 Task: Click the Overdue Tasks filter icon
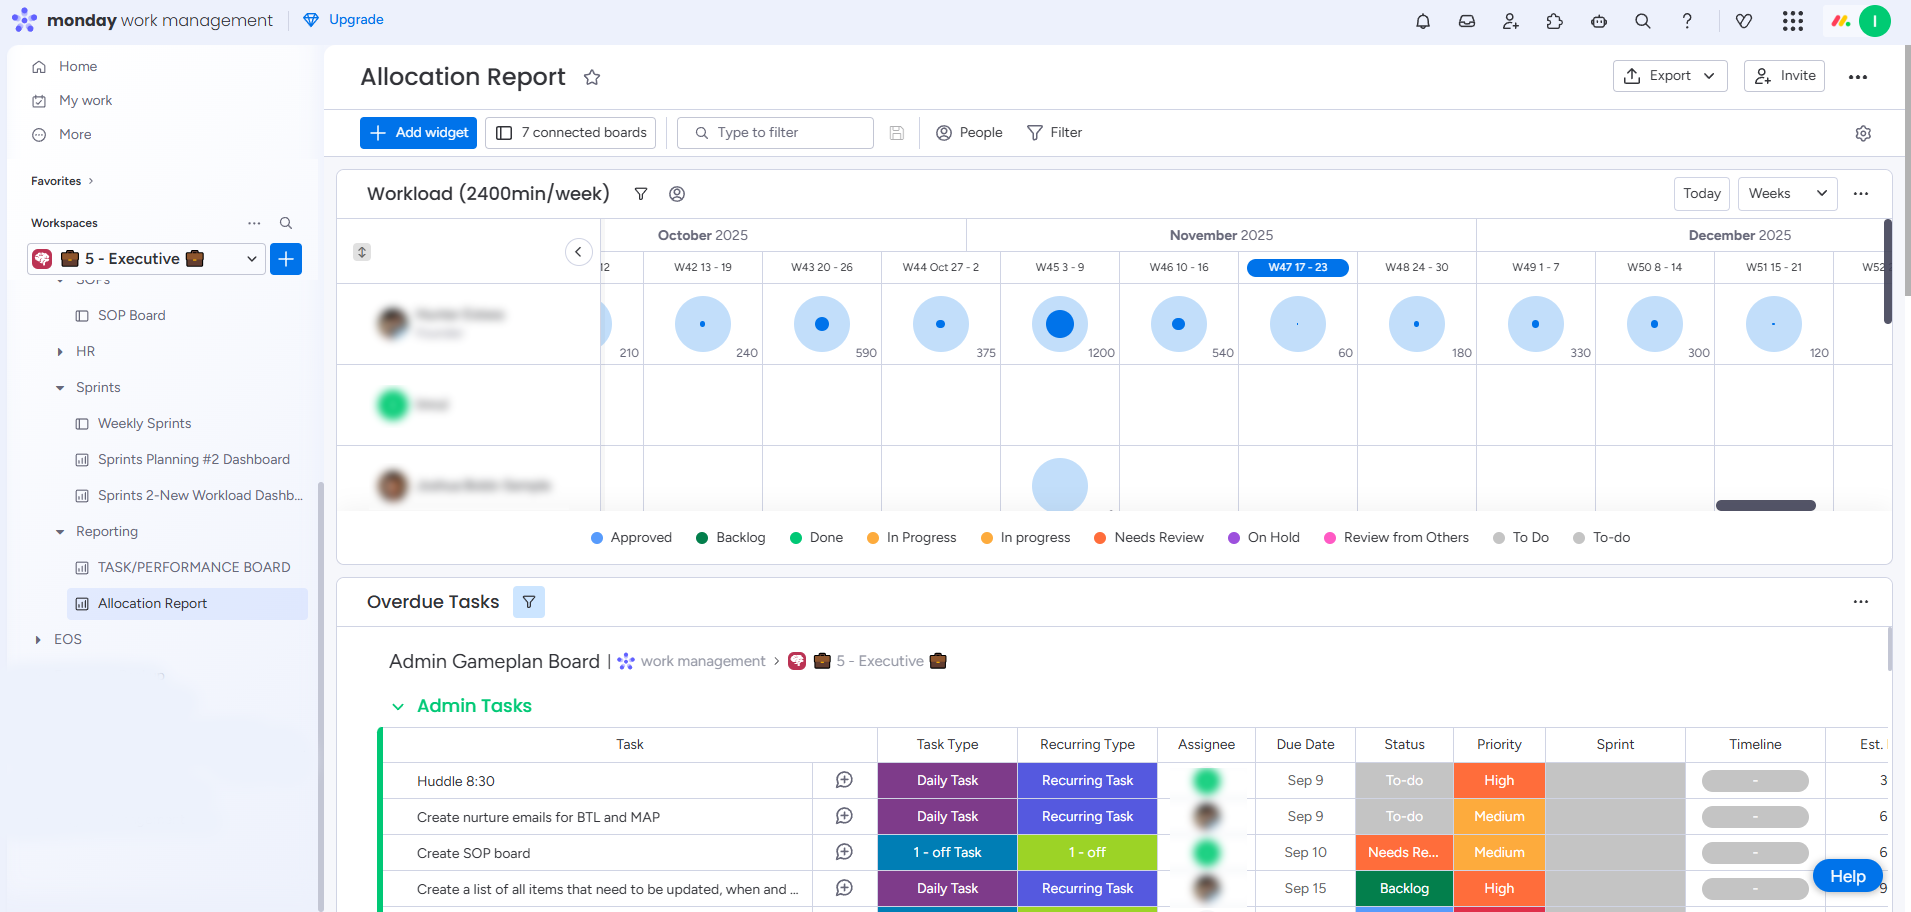(528, 602)
